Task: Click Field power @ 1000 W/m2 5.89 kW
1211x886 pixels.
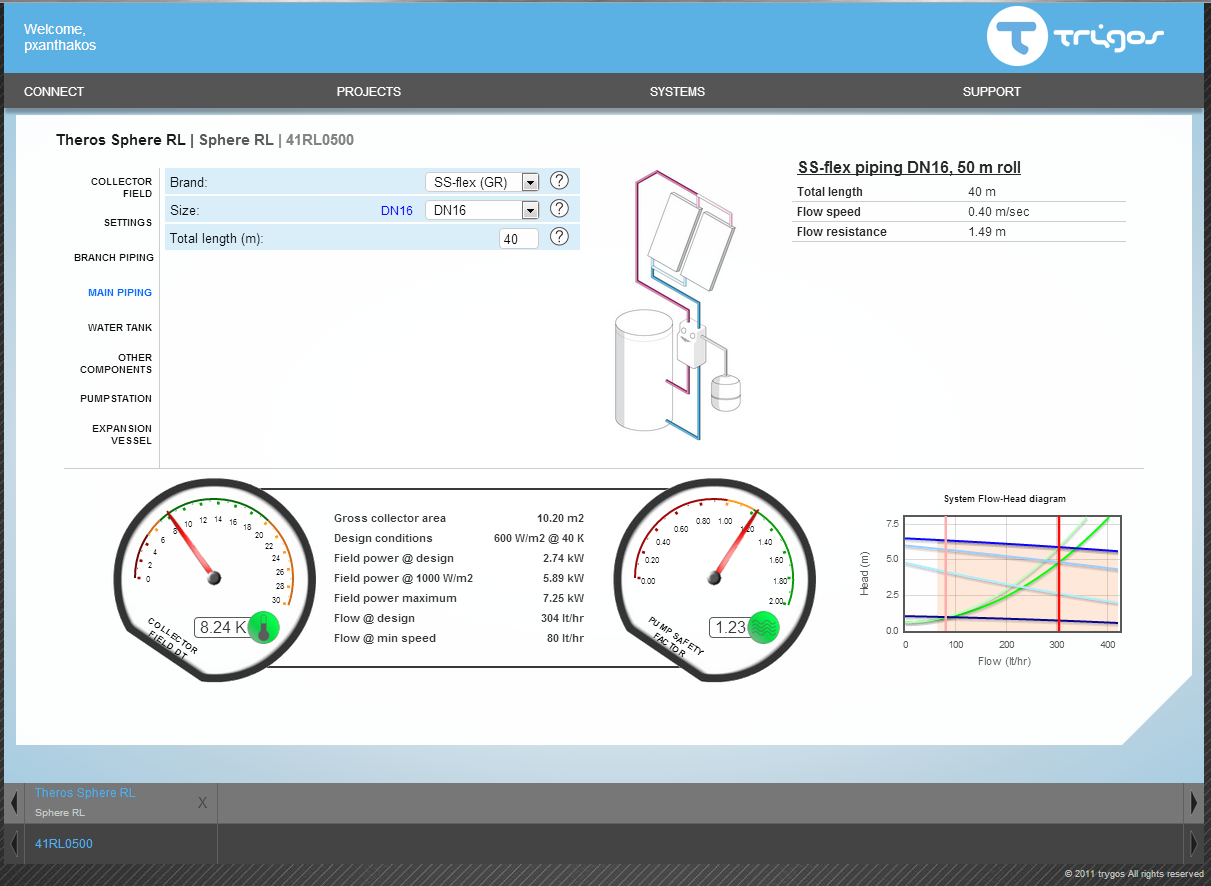Action: coord(563,578)
